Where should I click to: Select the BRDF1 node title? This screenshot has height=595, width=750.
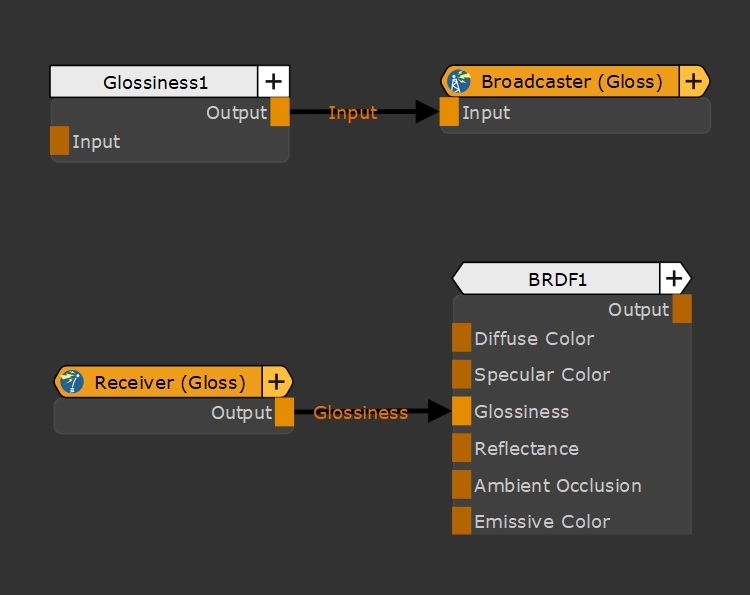(558, 279)
